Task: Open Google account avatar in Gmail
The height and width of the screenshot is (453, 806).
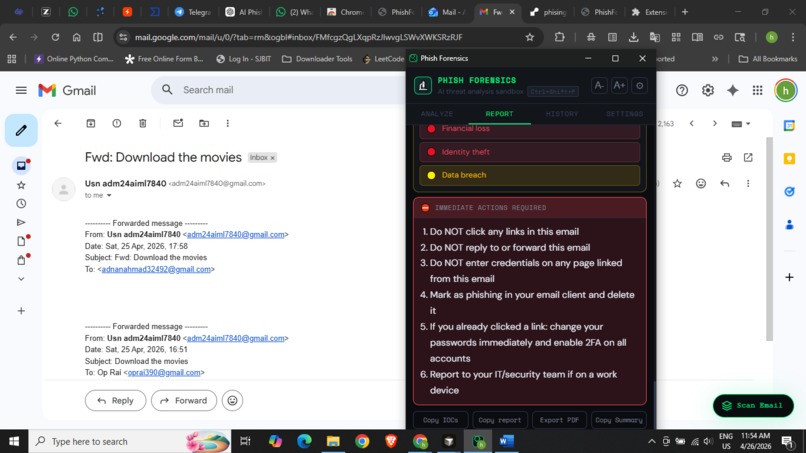Action: pos(785,90)
